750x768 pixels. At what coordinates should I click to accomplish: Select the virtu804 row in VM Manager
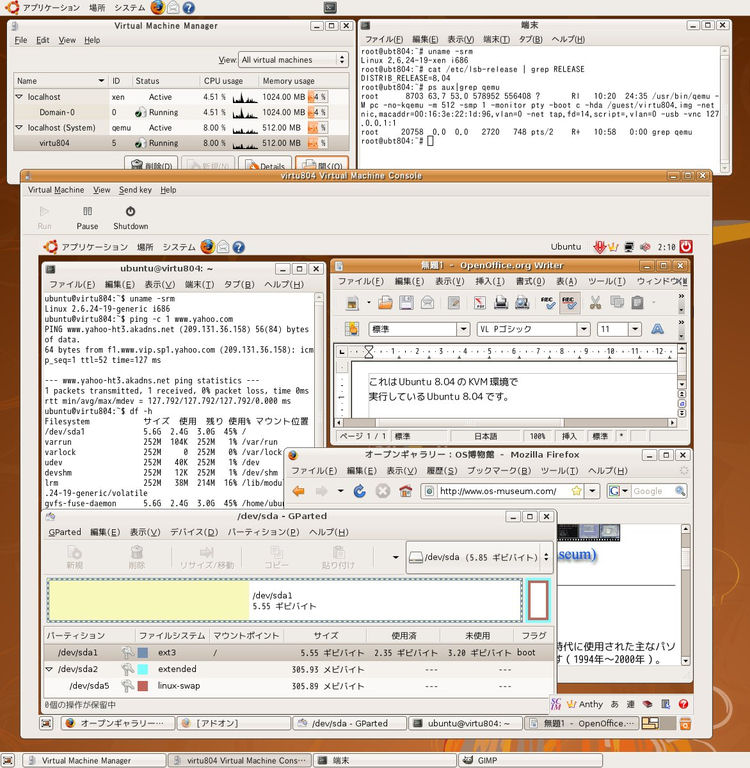[x=181, y=143]
